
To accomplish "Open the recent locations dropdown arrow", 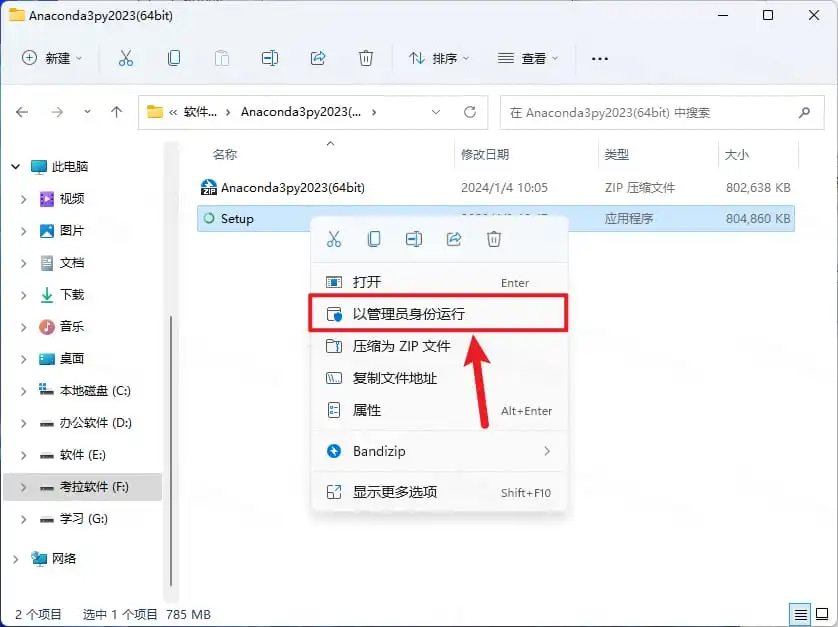I will [87, 112].
